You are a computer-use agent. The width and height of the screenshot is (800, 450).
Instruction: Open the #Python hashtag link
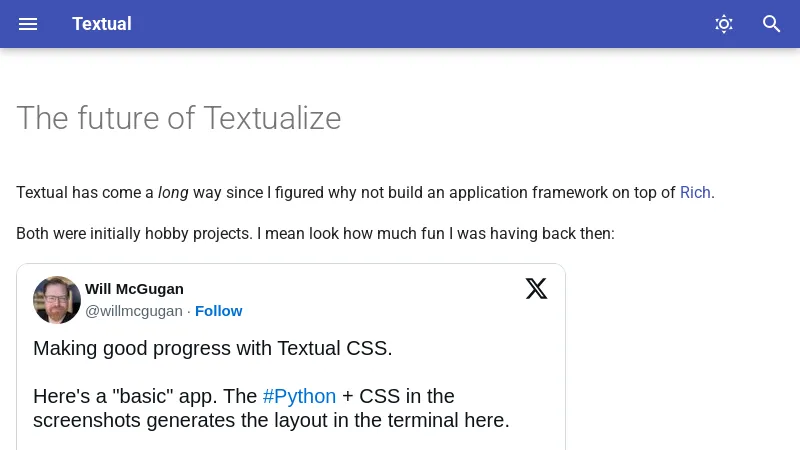pos(299,396)
